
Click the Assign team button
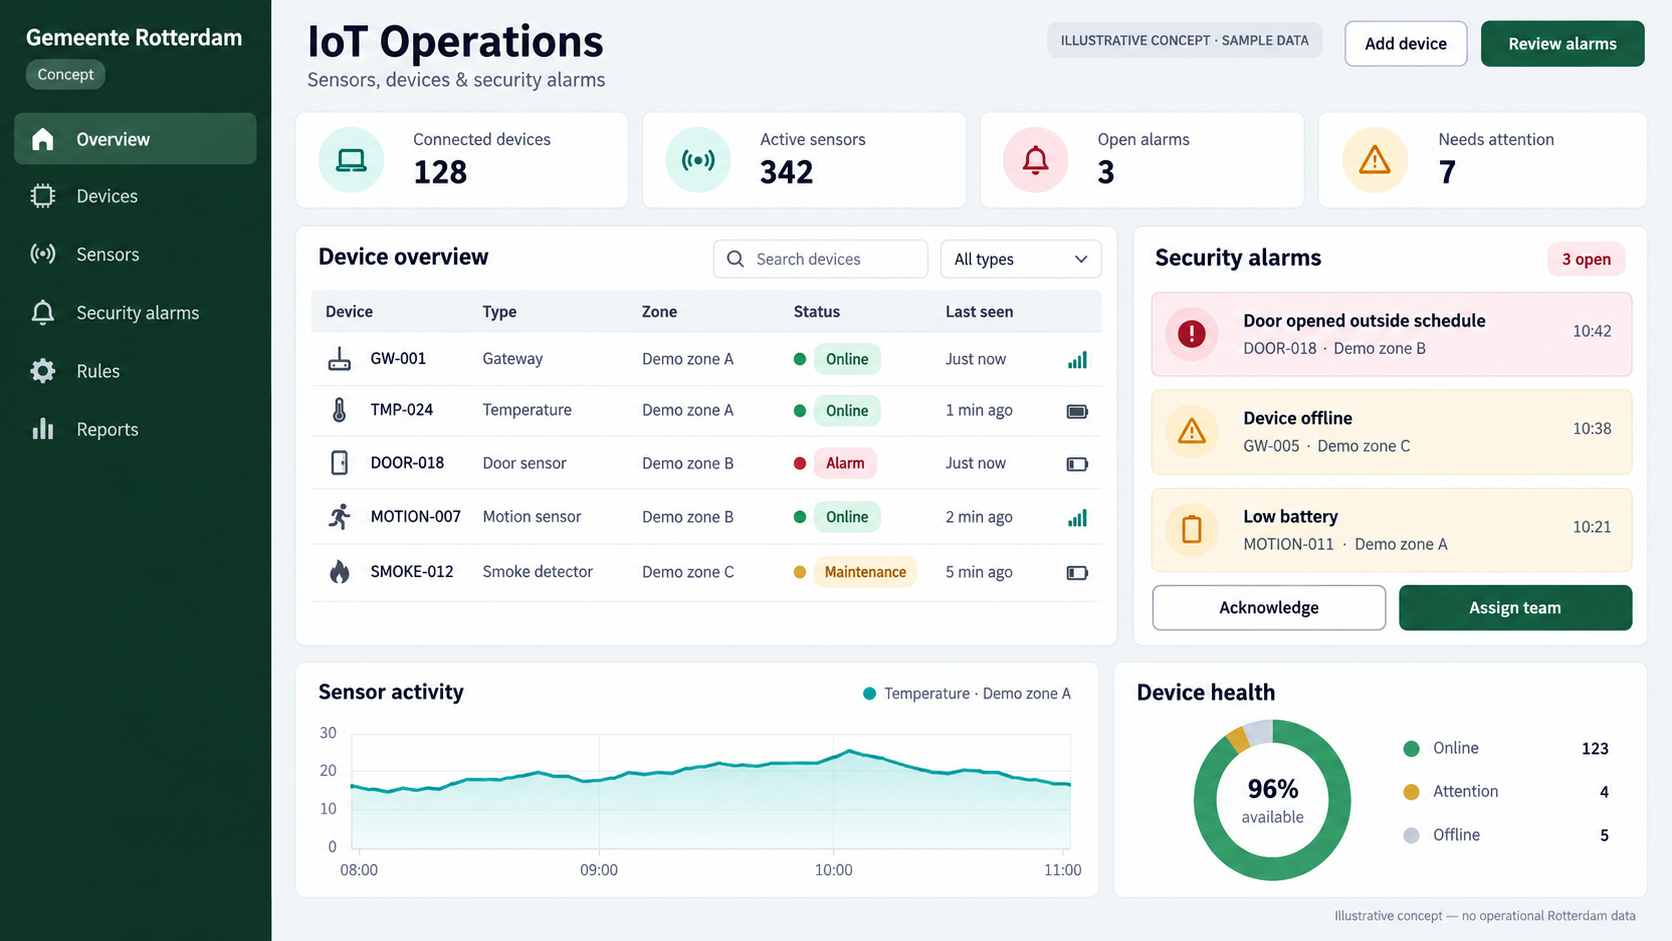coord(1515,608)
